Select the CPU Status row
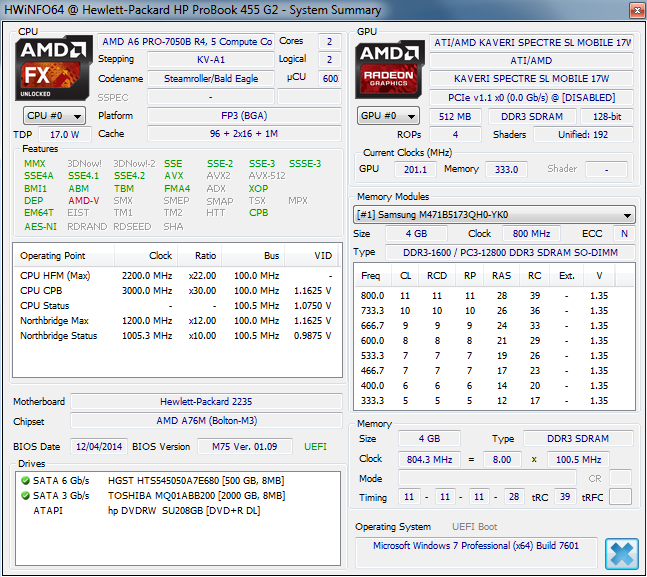The height and width of the screenshot is (577, 647). pos(176,306)
